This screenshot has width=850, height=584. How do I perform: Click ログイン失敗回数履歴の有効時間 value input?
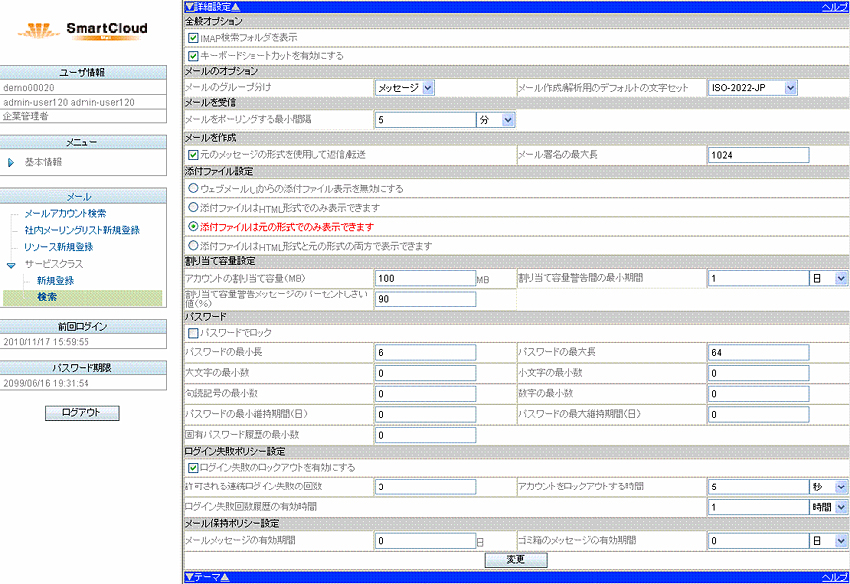[x=758, y=507]
